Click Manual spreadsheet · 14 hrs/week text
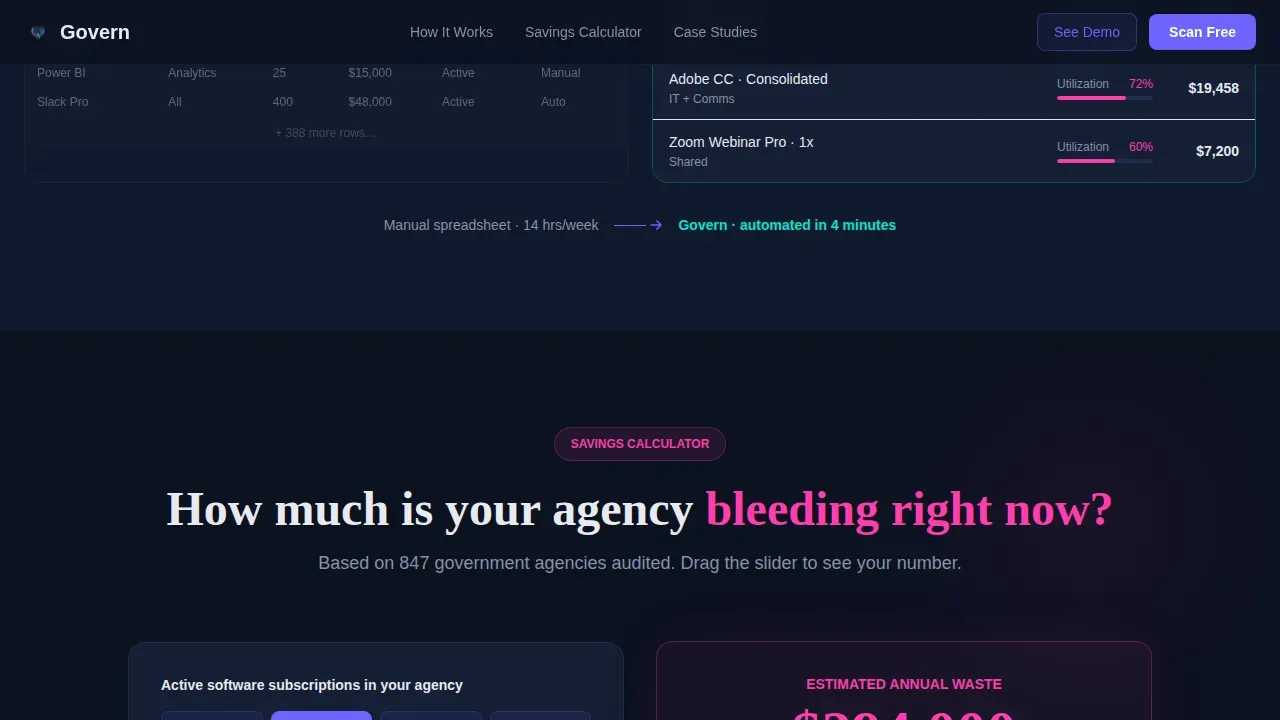This screenshot has height=720, width=1280. click(x=491, y=225)
